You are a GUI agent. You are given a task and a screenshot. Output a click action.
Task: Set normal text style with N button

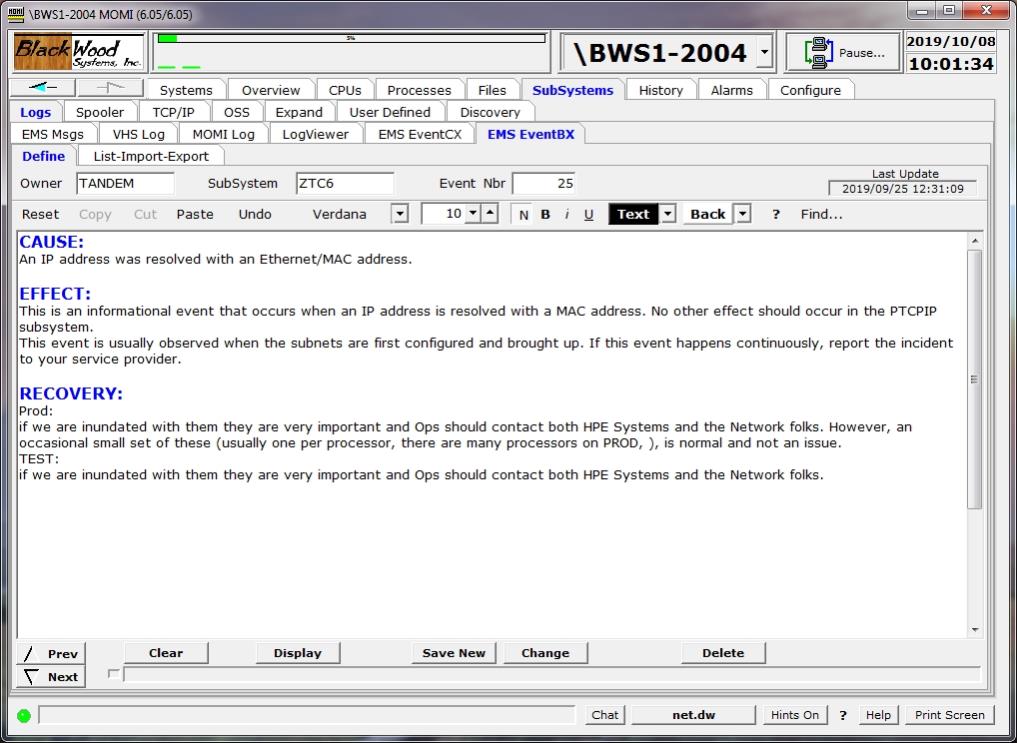tap(523, 214)
